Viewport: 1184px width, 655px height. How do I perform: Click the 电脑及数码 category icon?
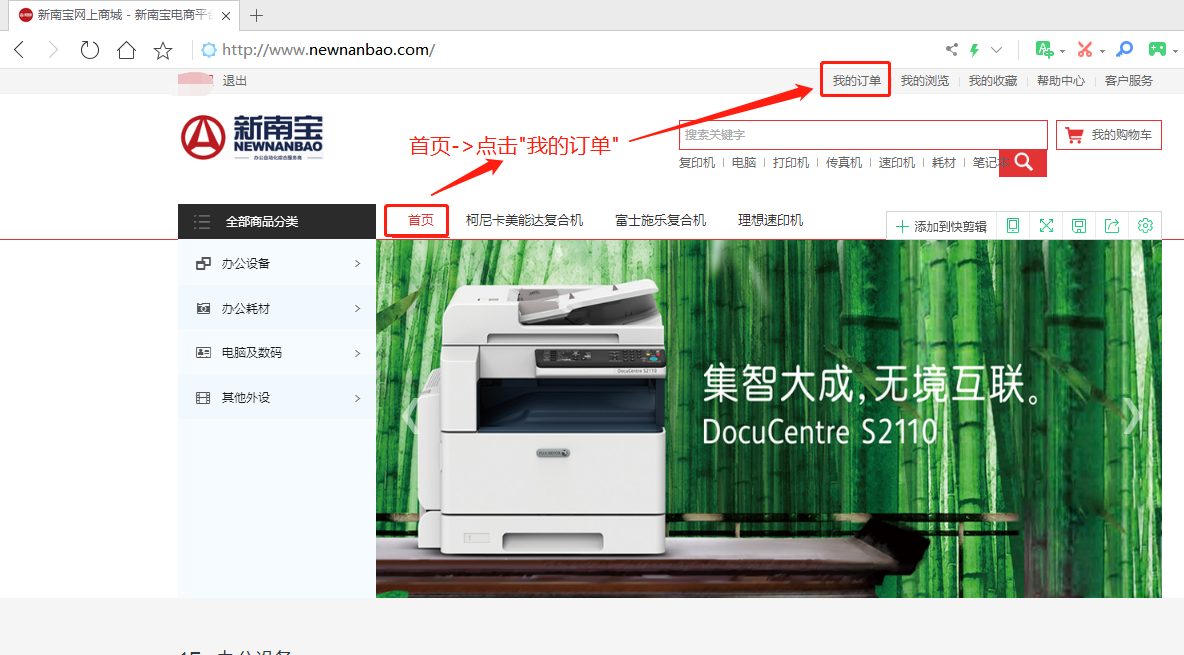[x=203, y=353]
